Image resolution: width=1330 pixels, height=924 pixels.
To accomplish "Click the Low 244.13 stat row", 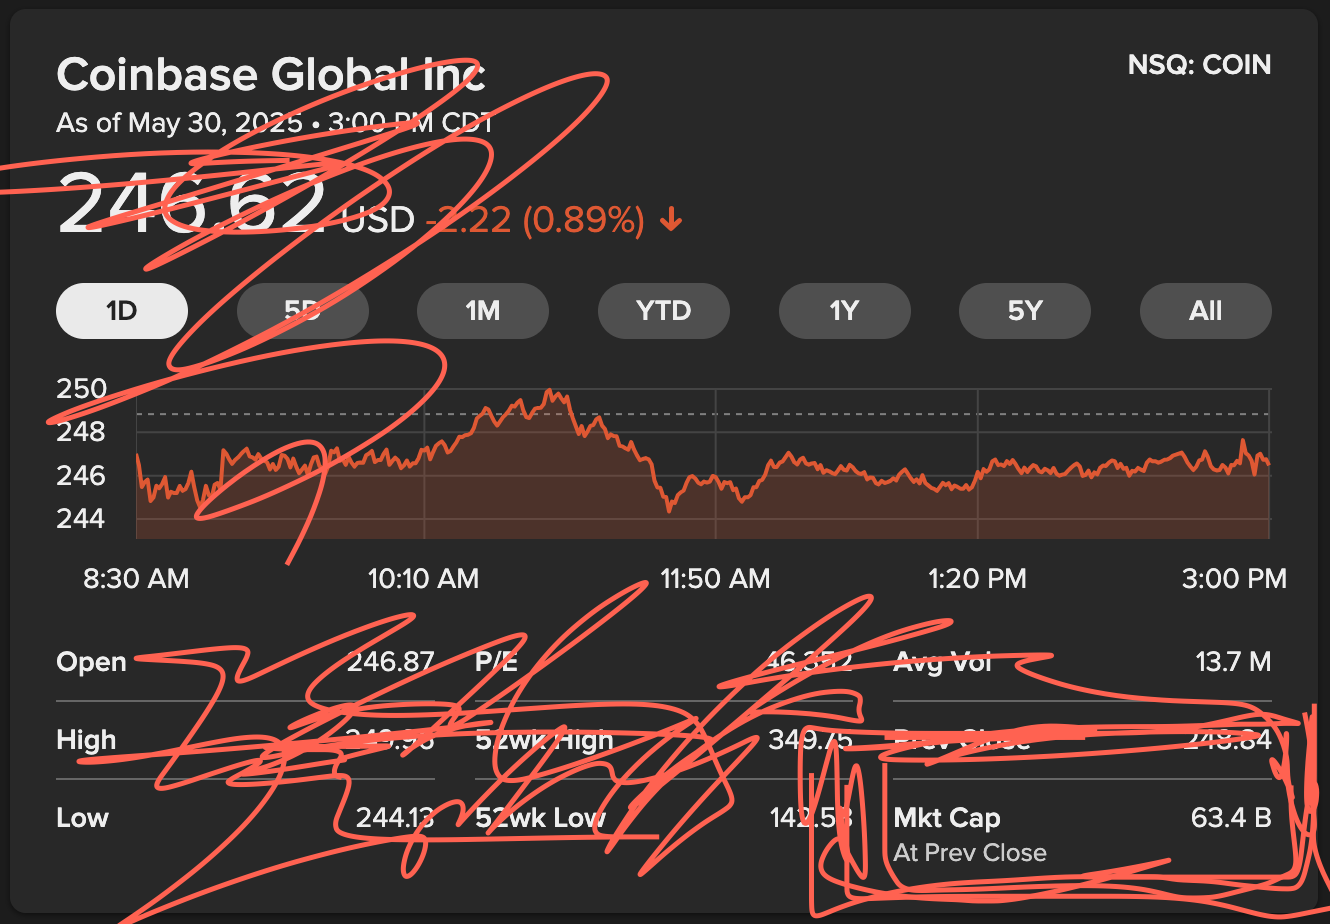I will (245, 818).
